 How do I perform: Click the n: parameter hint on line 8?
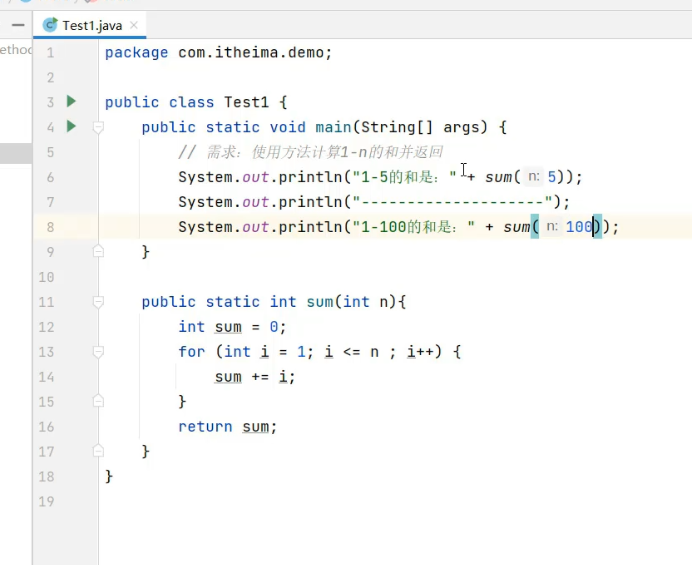[552, 227]
